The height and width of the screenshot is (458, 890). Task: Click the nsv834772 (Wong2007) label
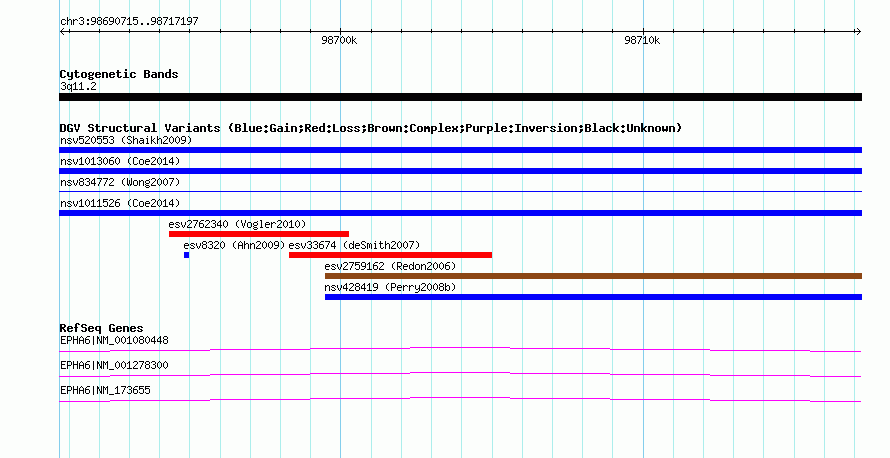tap(120, 182)
